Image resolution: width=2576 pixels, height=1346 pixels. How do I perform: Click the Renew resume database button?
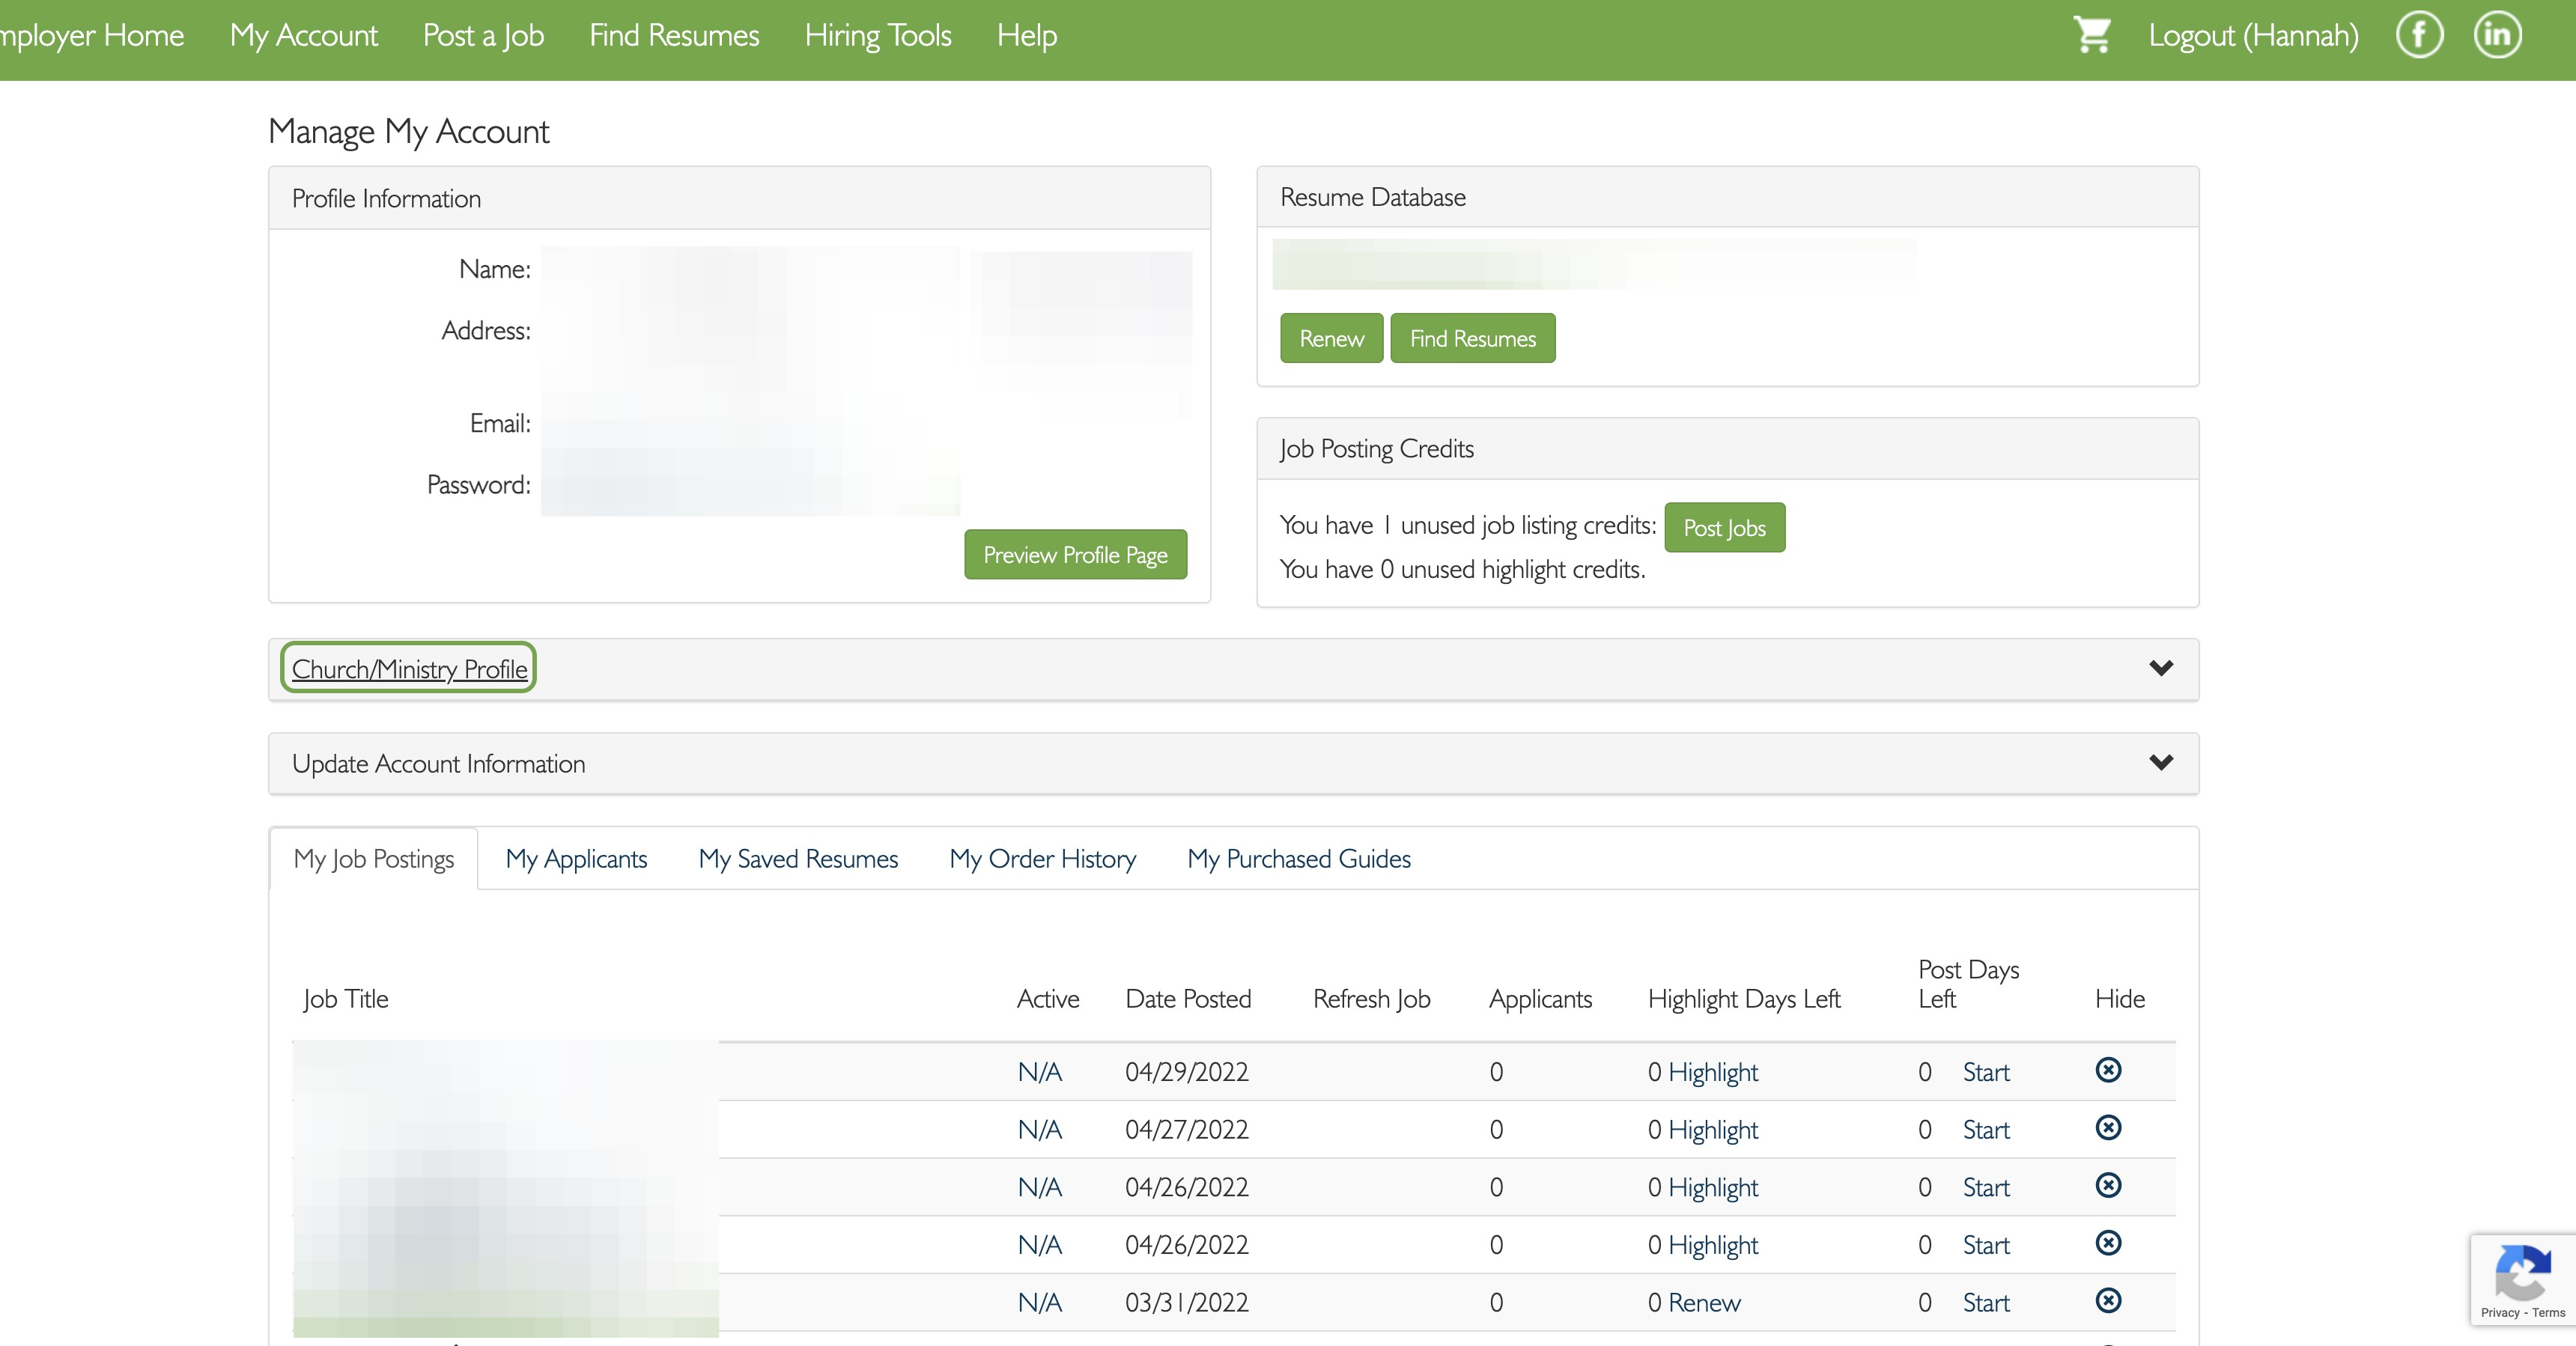coord(1331,338)
